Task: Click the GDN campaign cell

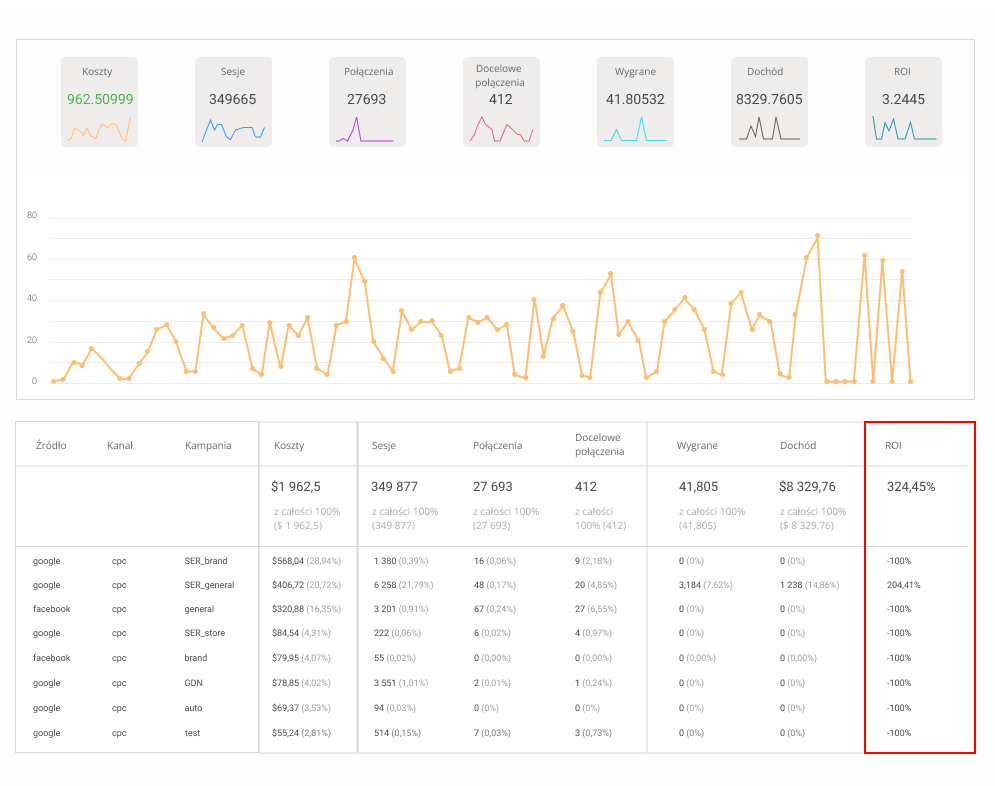Action: click(193, 683)
